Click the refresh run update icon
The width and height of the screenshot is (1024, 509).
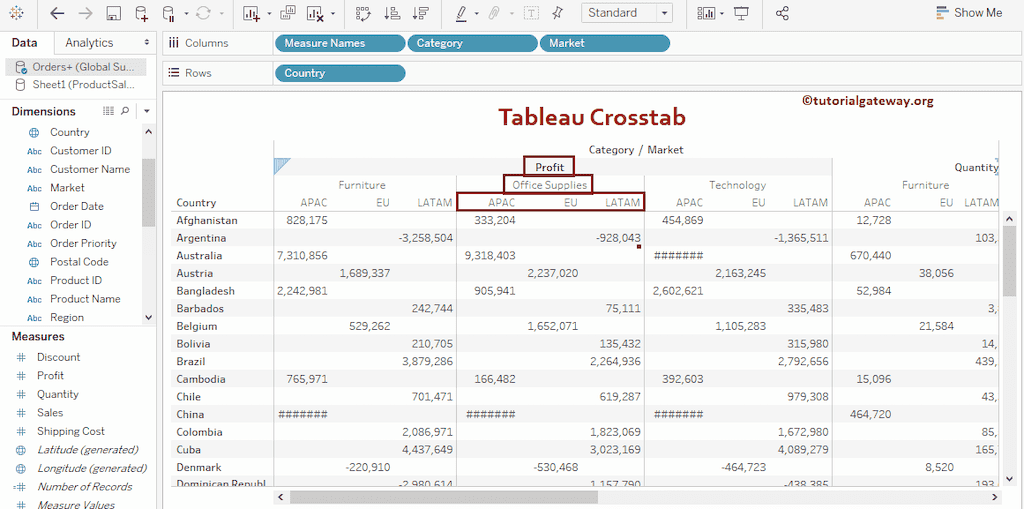point(204,13)
